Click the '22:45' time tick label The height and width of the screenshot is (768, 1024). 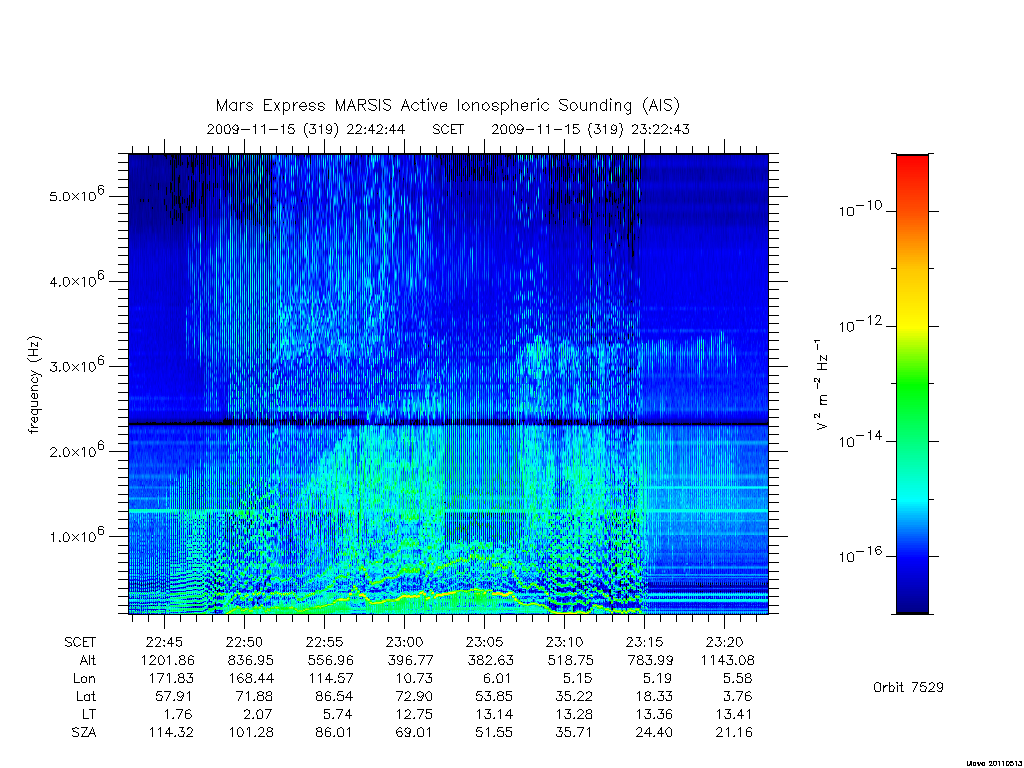pos(165,642)
